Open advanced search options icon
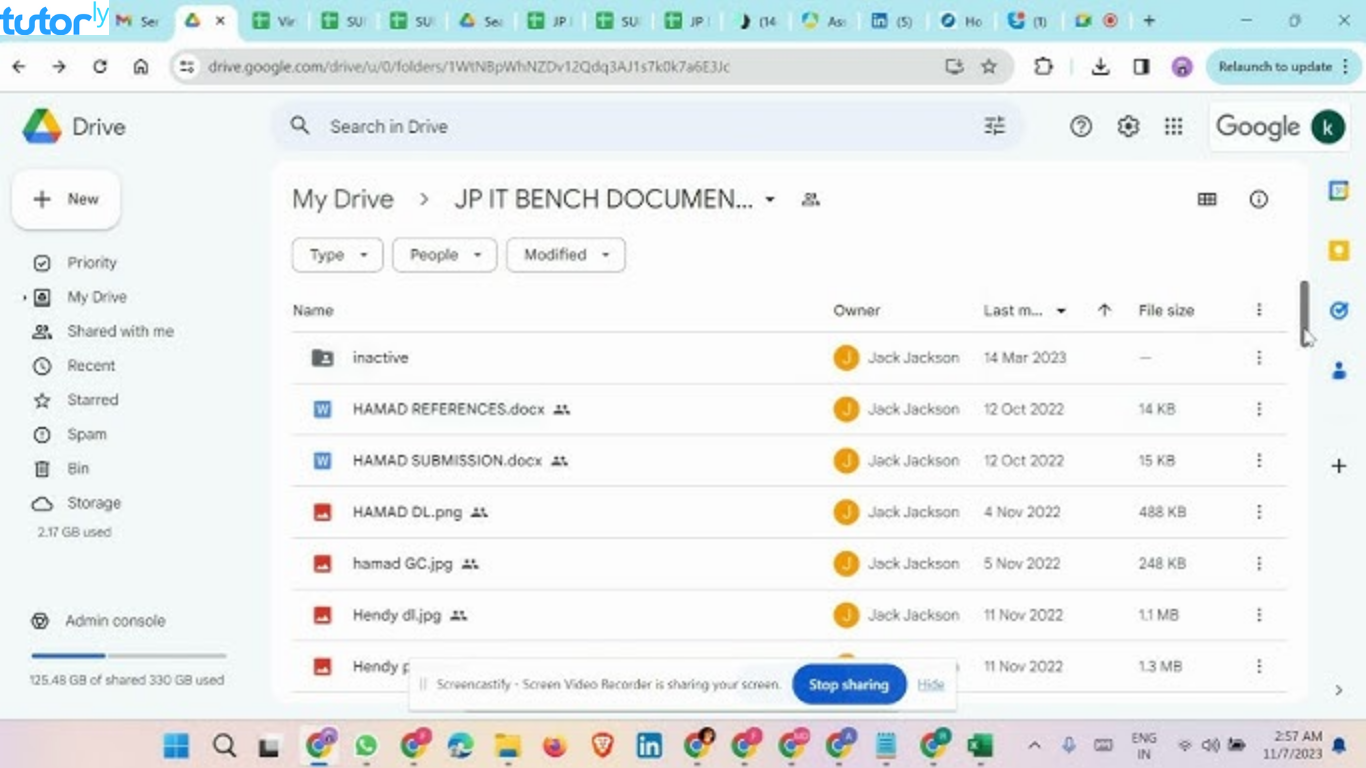 coord(993,126)
